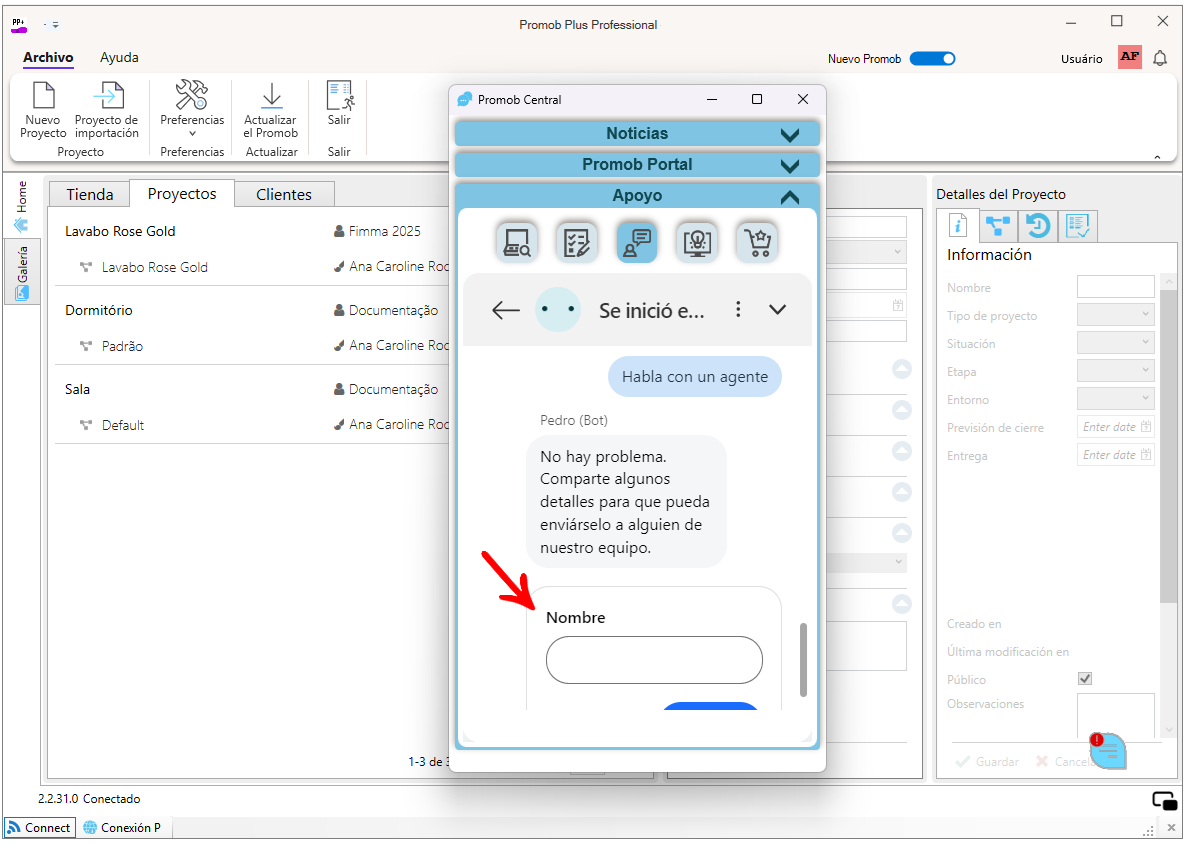Image resolution: width=1186 pixels, height=846 pixels.
Task: Click the Connect button in status bar
Action: (39, 827)
